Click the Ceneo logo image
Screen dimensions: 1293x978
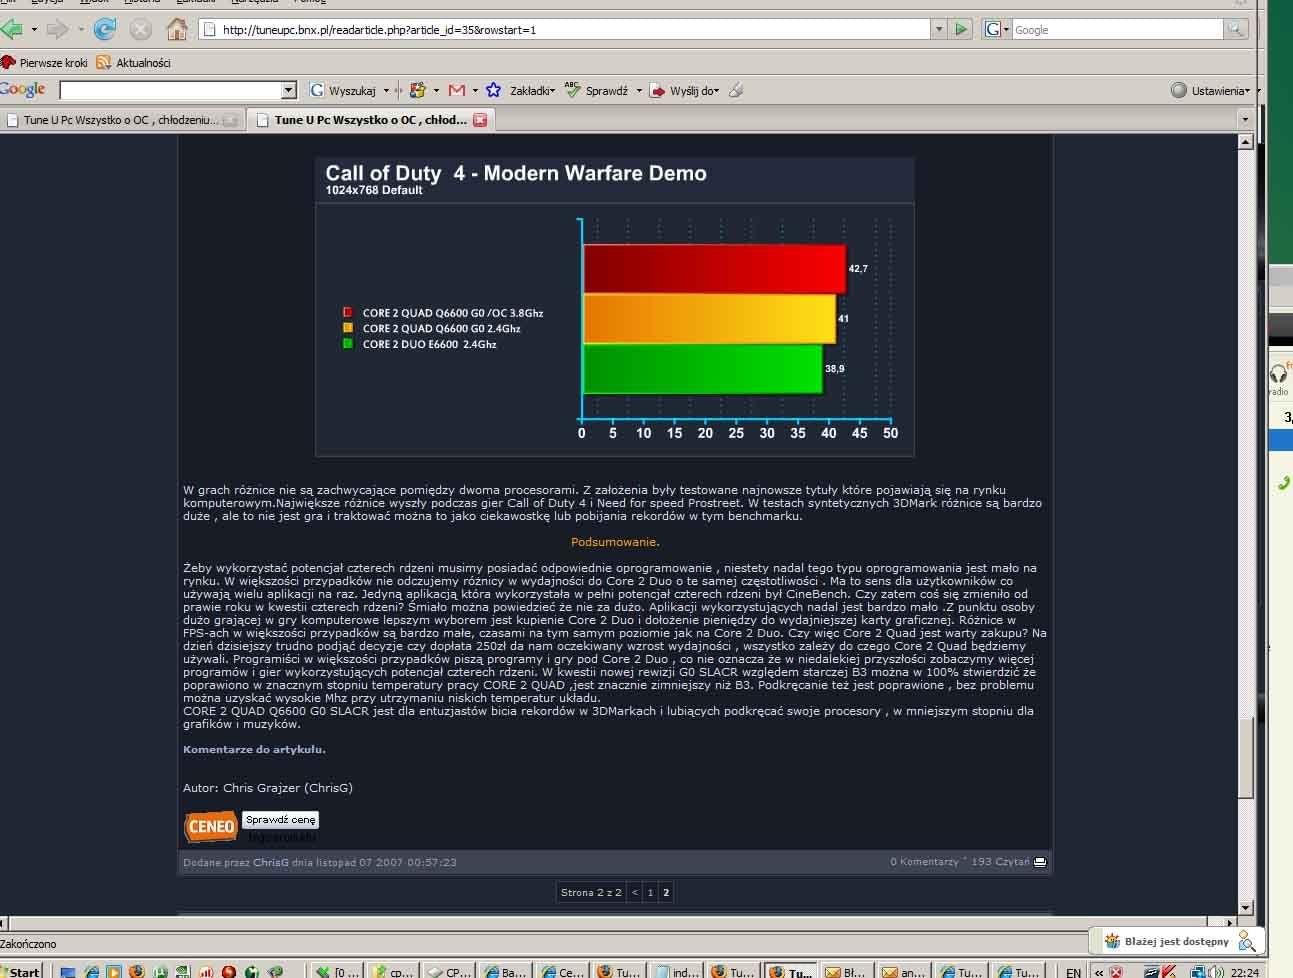coord(210,827)
